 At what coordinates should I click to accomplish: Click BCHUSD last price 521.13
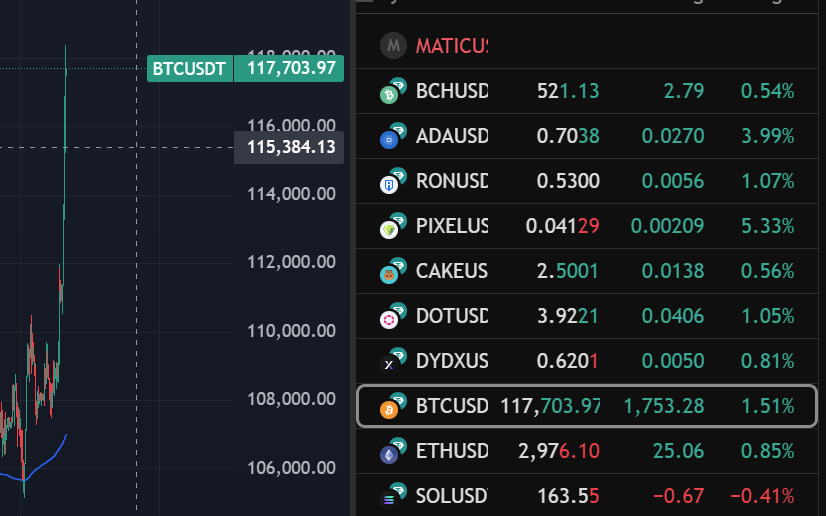pos(568,91)
